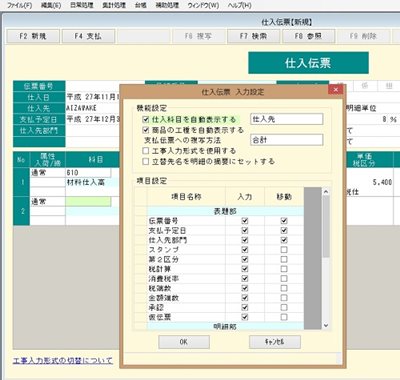Check 移動 for the 消費税率 row
The image size is (400, 380).
click(x=284, y=279)
